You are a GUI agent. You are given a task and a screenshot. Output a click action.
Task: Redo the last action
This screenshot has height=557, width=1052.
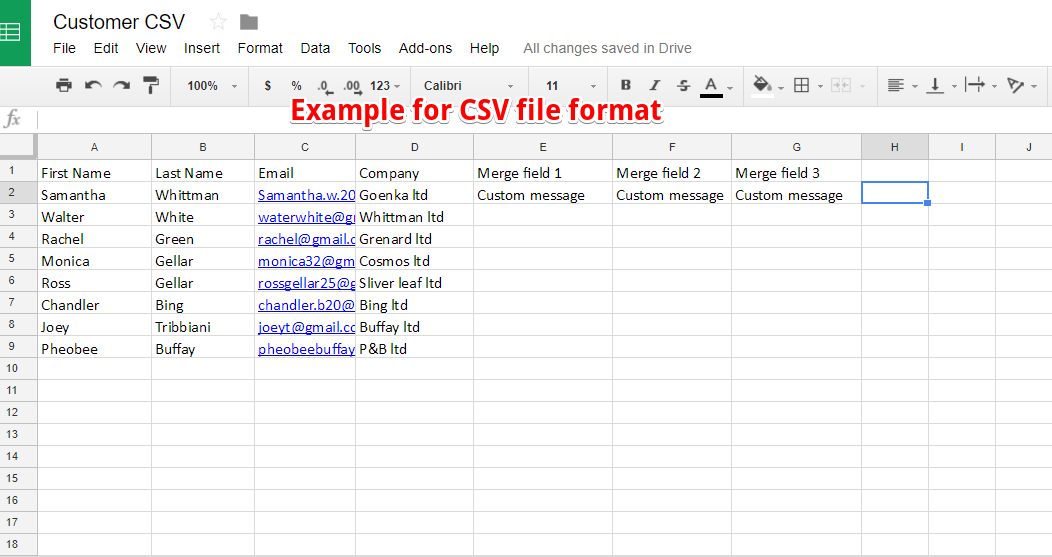121,85
